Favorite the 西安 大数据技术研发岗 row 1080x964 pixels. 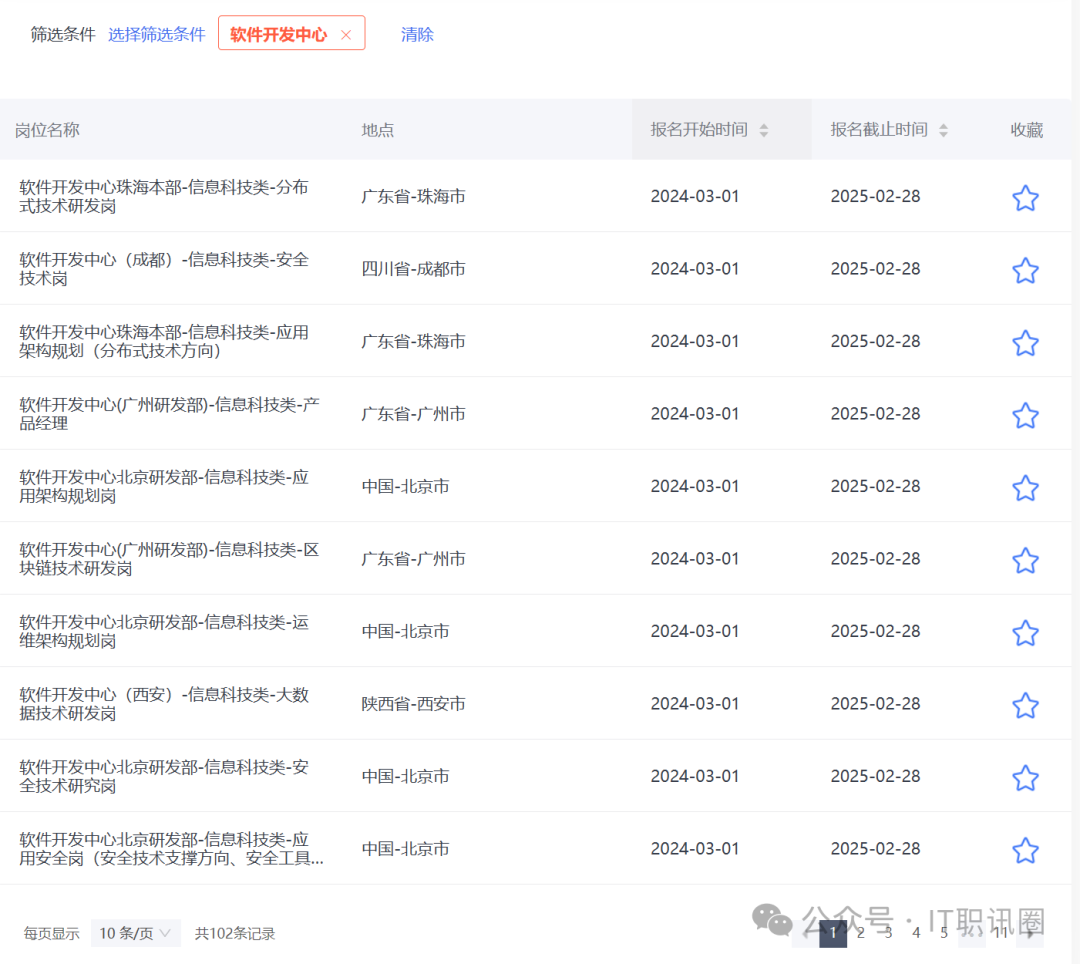point(1025,705)
